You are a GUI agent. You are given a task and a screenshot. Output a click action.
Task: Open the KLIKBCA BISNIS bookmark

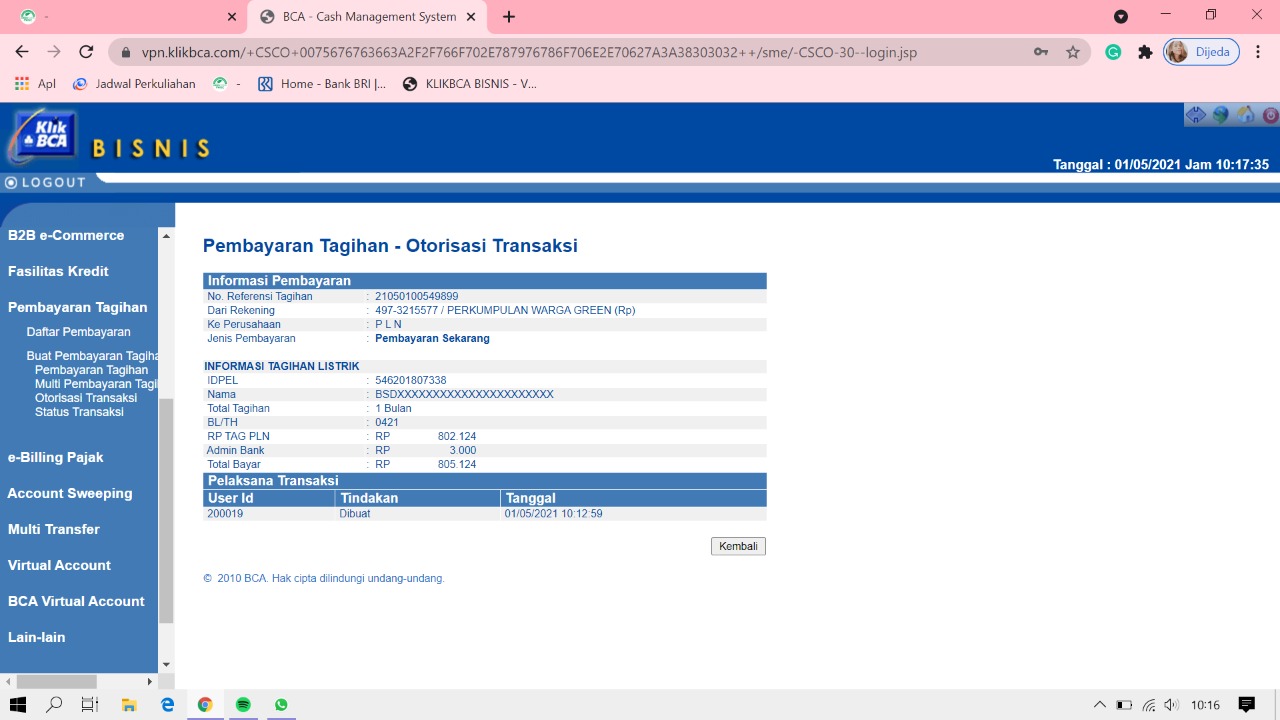470,84
